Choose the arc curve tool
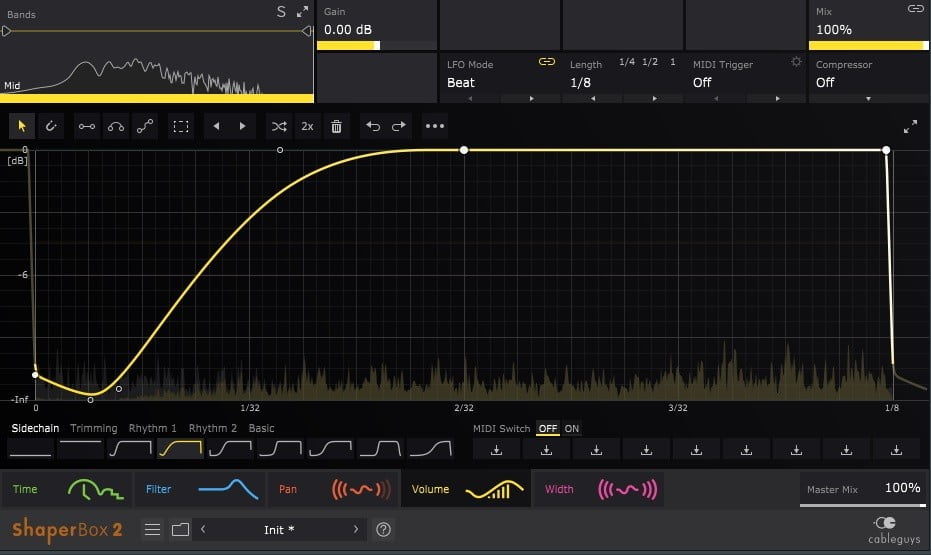The height and width of the screenshot is (555, 931). (116, 126)
